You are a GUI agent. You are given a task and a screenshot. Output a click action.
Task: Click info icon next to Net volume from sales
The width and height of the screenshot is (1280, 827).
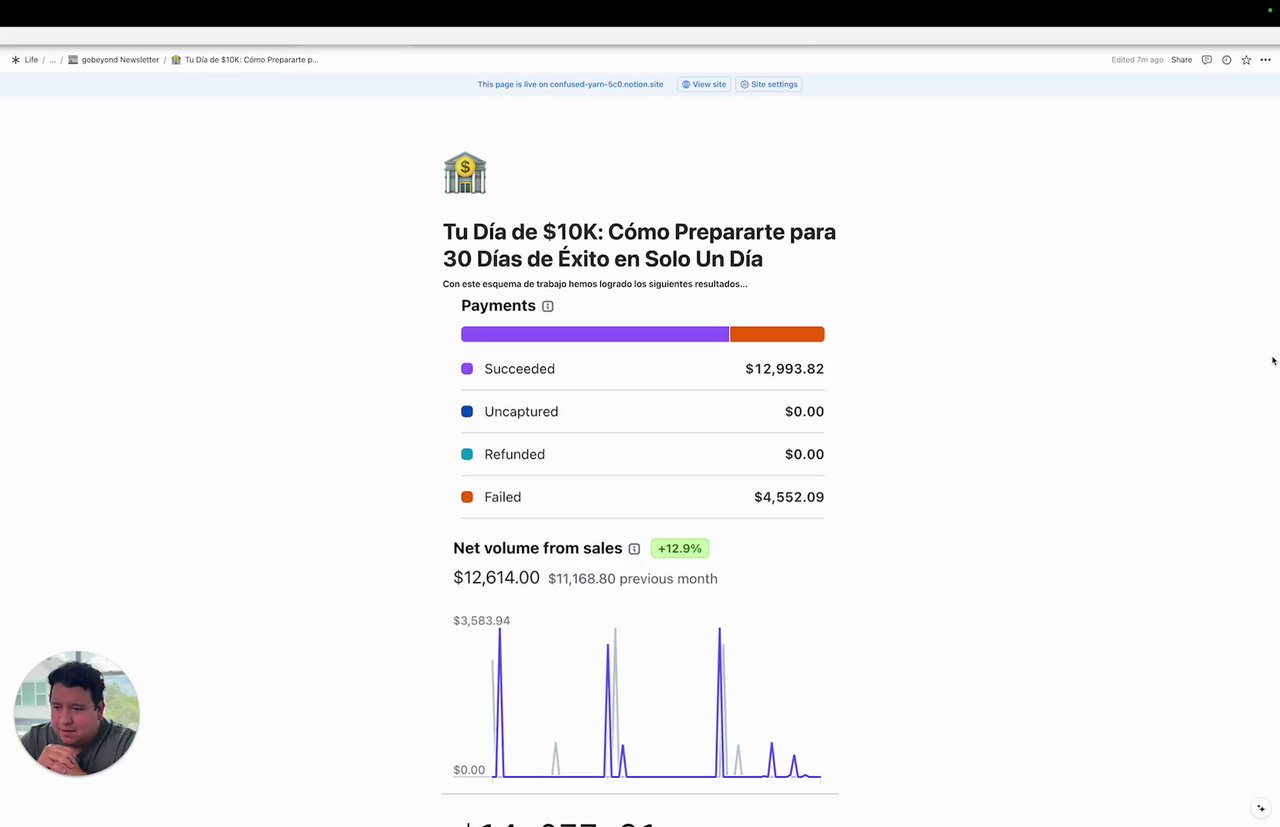point(634,549)
